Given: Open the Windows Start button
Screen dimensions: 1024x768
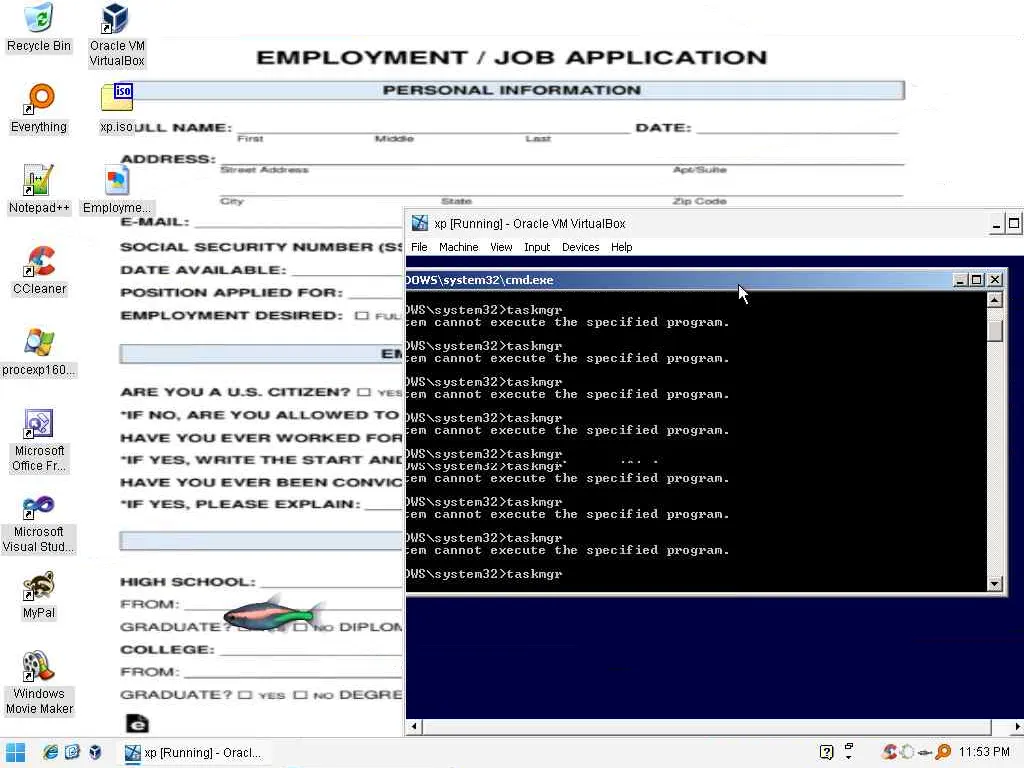Looking at the screenshot, I should pos(15,753).
